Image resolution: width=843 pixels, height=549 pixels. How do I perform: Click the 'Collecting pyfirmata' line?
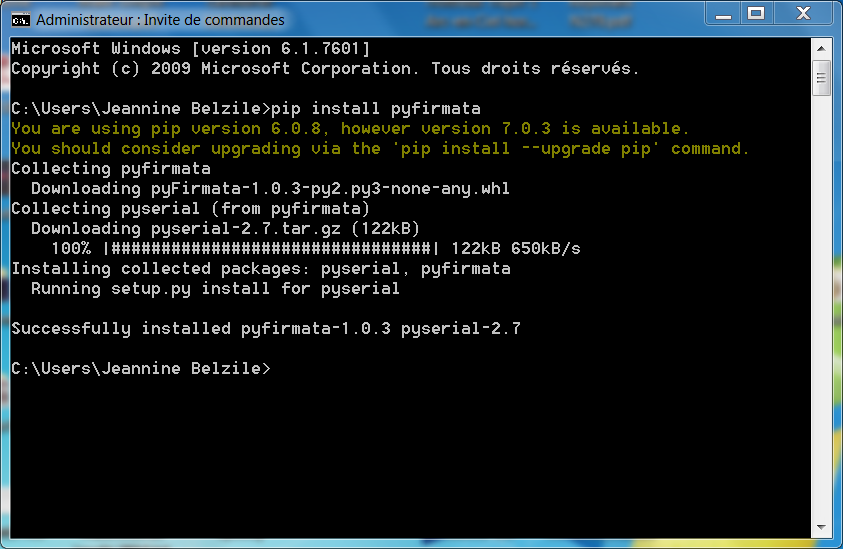tap(111, 169)
